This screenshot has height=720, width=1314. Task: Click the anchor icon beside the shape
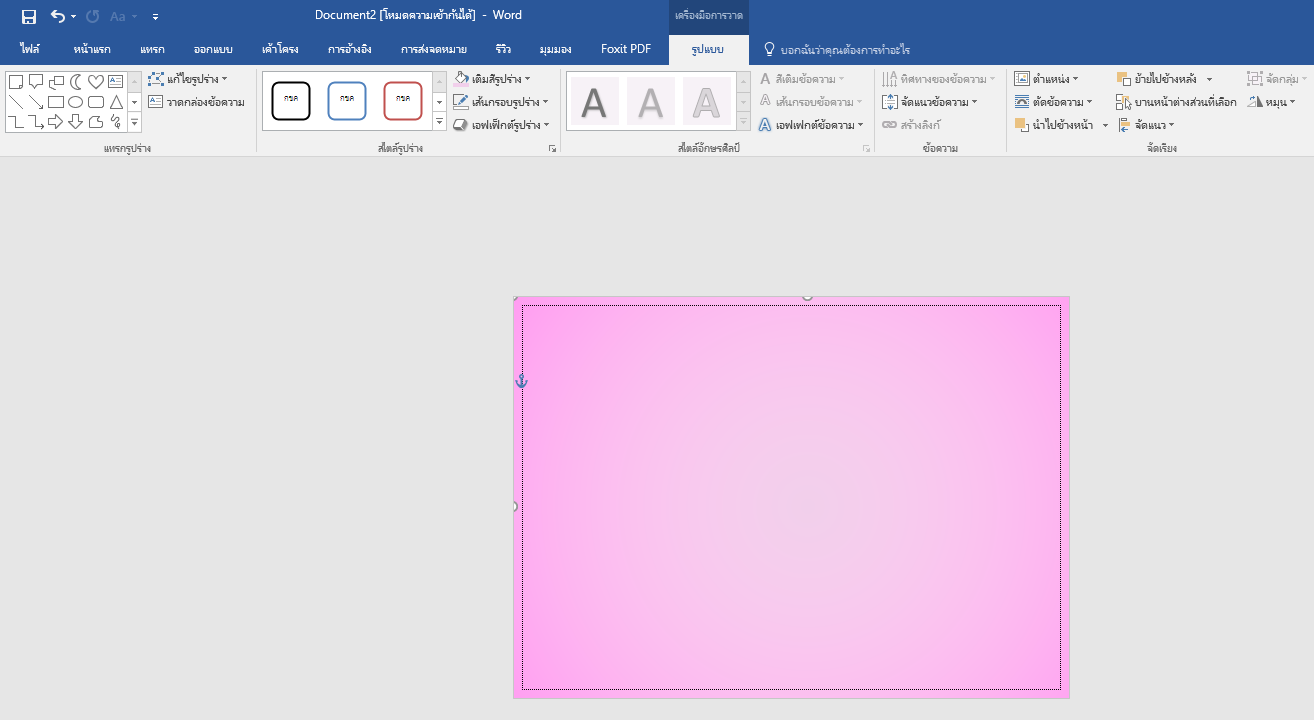521,381
